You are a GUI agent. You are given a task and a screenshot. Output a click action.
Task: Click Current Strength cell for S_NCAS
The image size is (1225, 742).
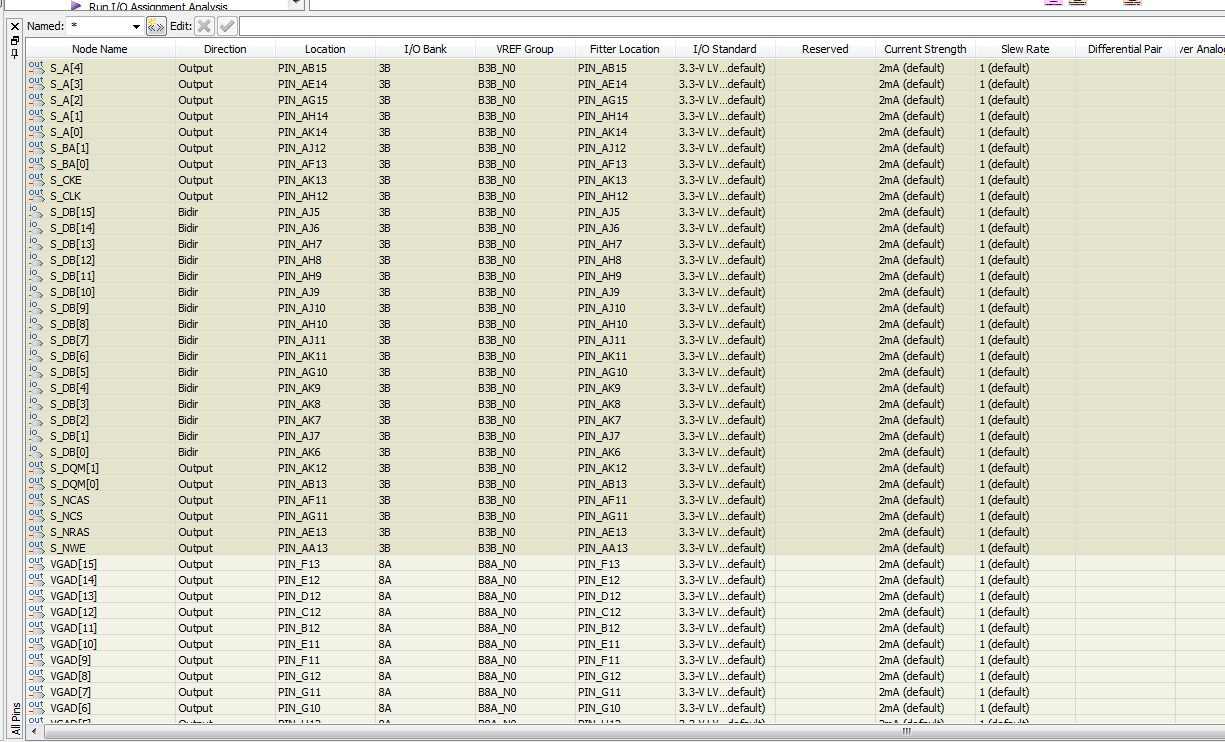click(x=911, y=500)
